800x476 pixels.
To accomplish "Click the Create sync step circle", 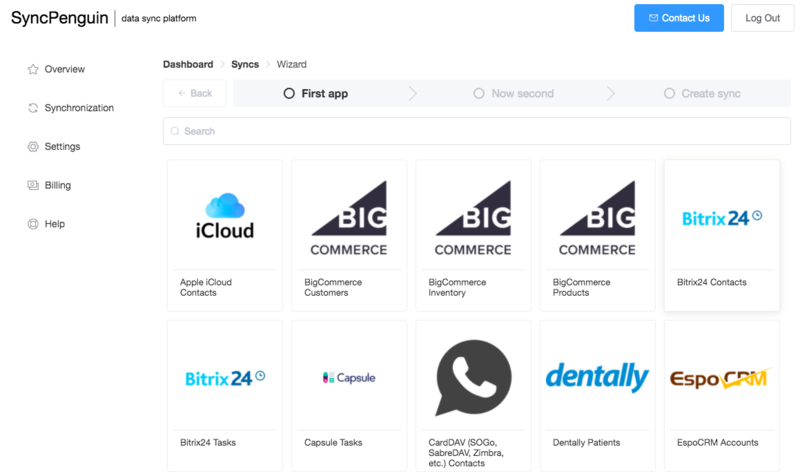I will [669, 93].
